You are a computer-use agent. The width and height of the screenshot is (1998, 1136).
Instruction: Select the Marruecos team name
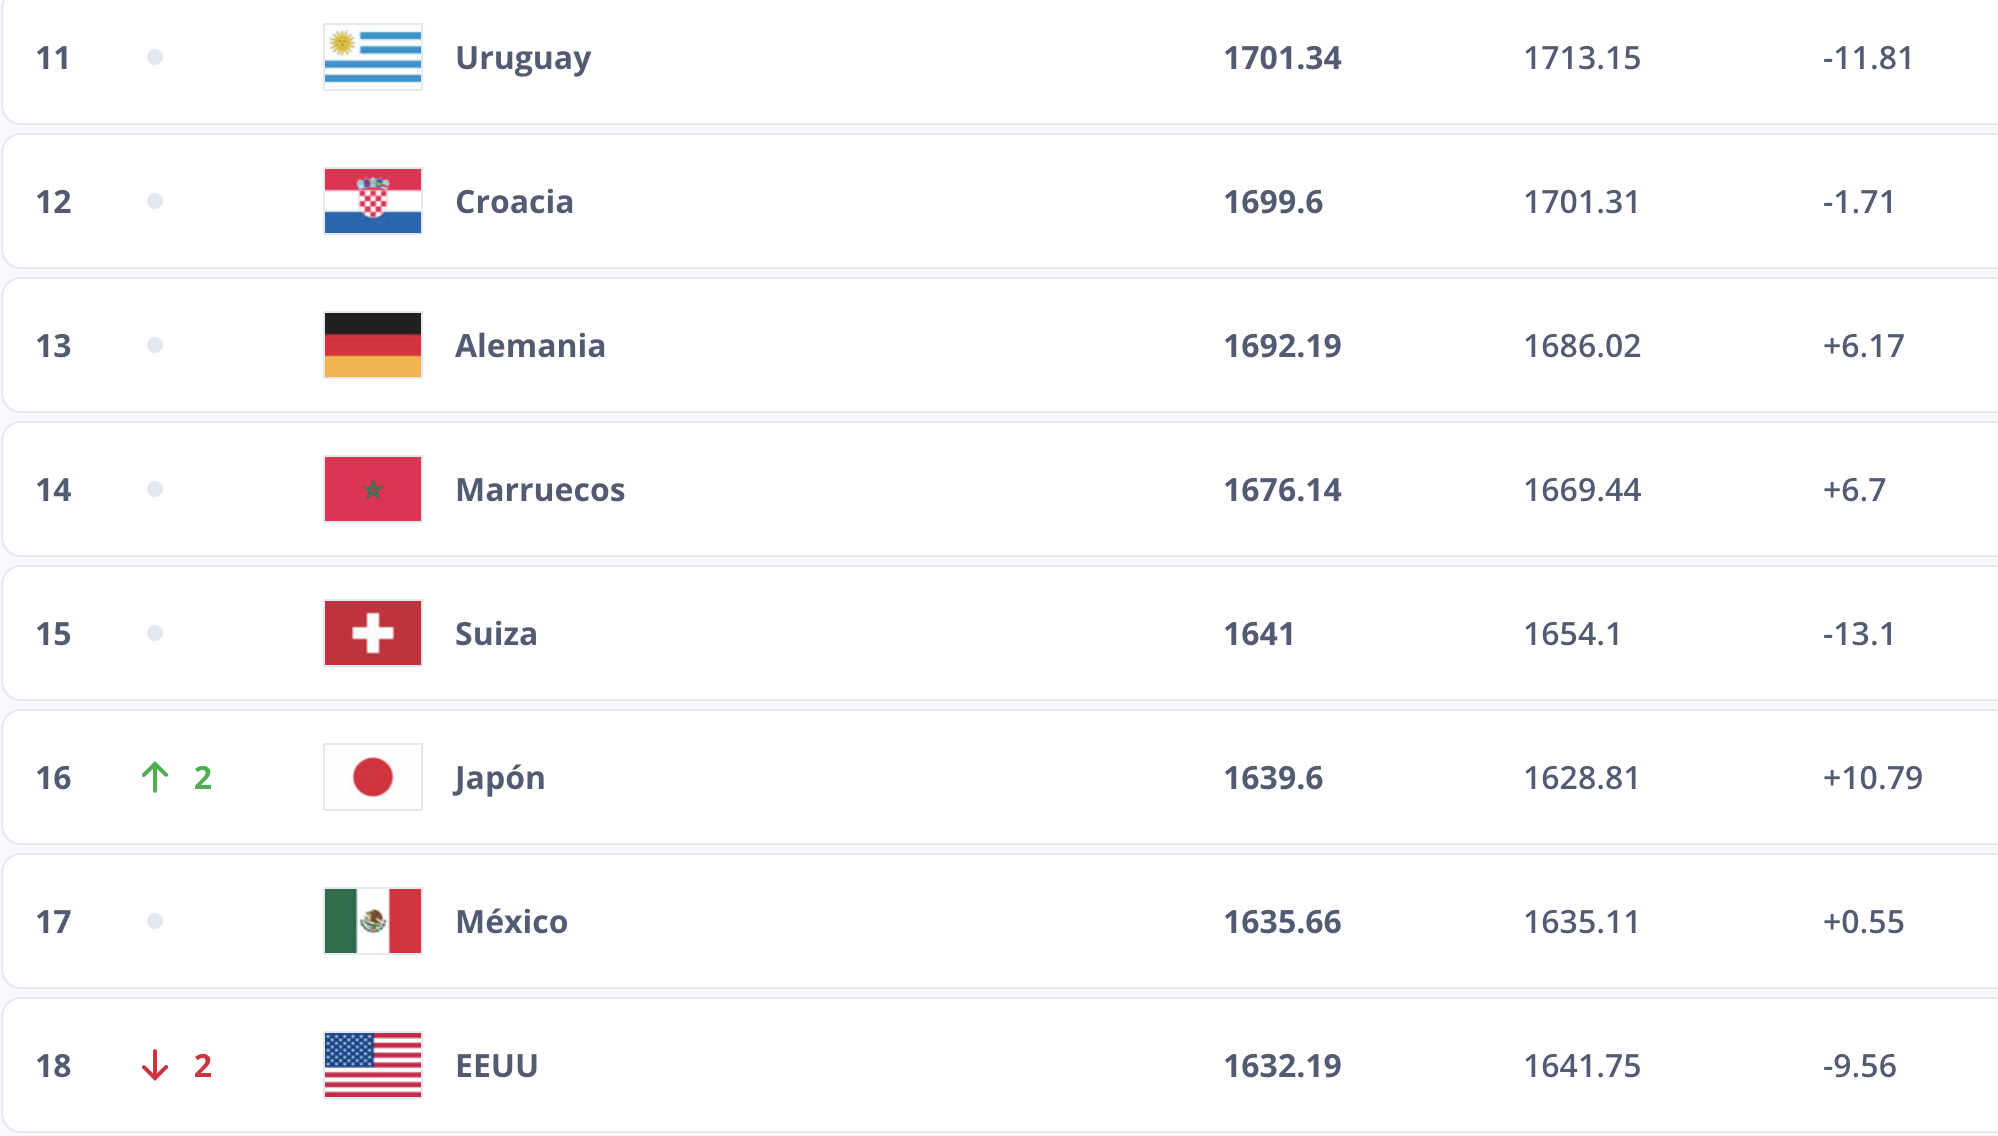coord(540,490)
